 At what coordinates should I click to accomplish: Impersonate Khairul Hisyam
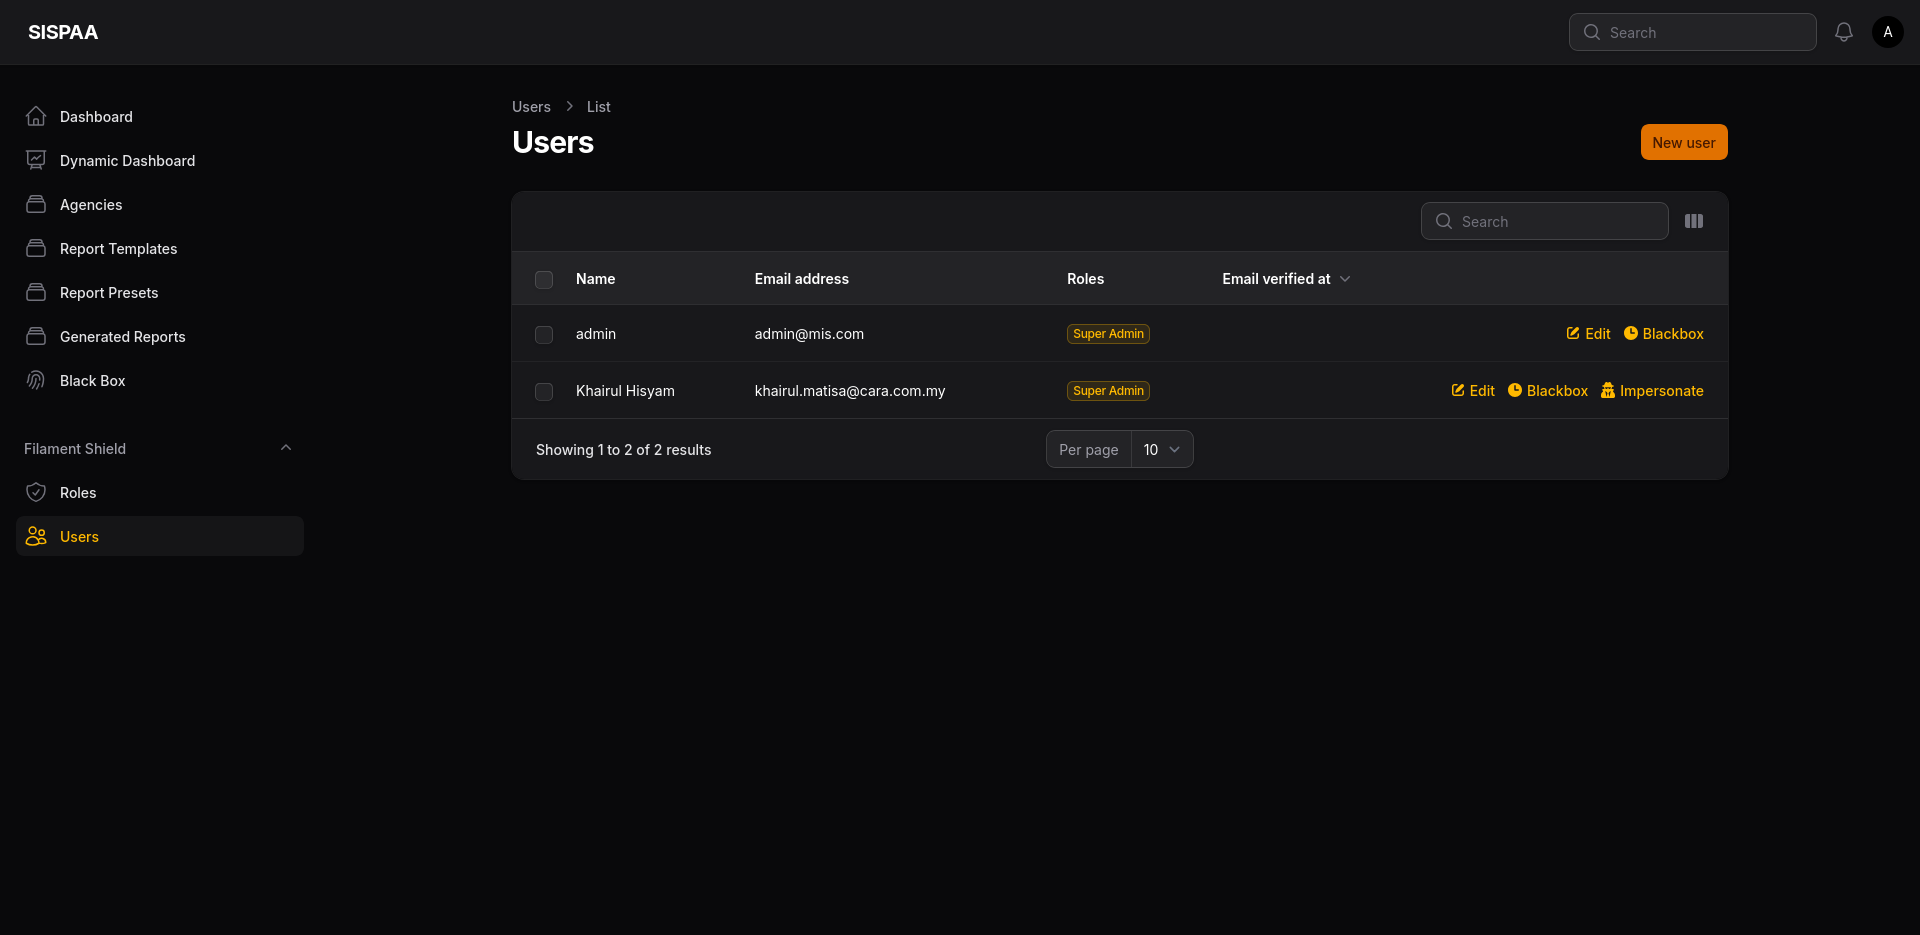point(1652,390)
